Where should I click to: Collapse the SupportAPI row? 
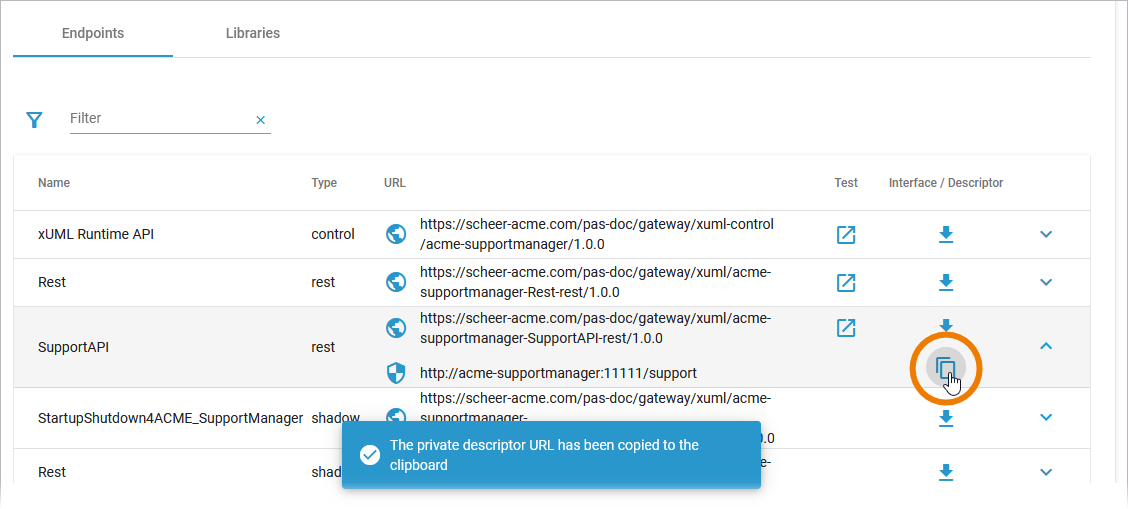pyautogui.click(x=1046, y=347)
